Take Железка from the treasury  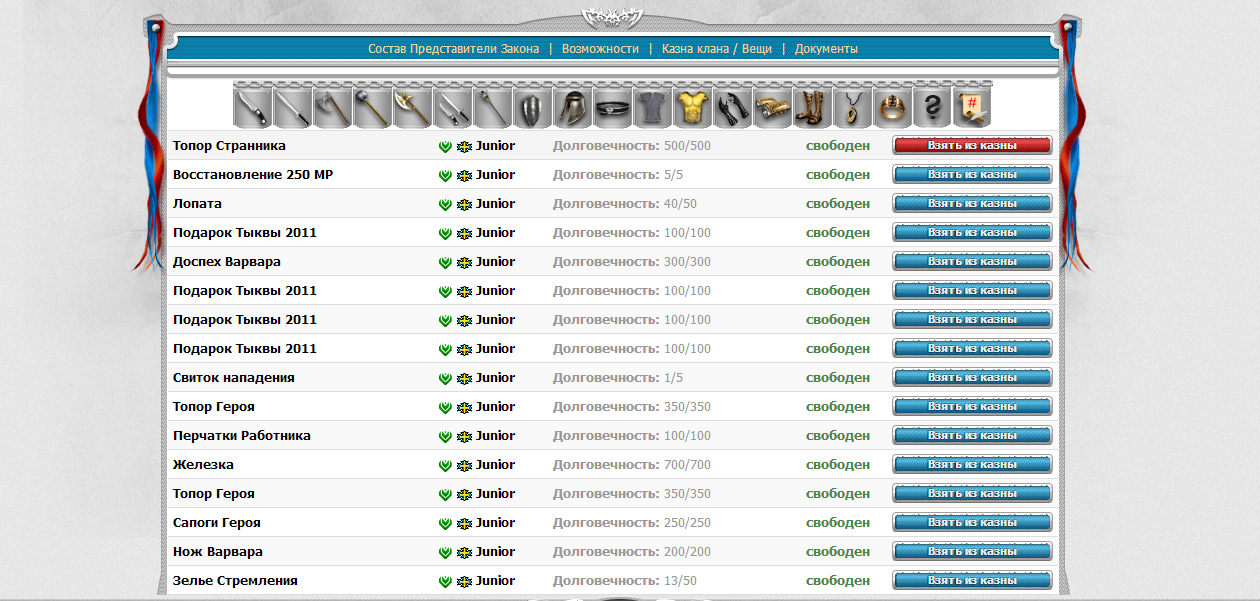point(972,465)
